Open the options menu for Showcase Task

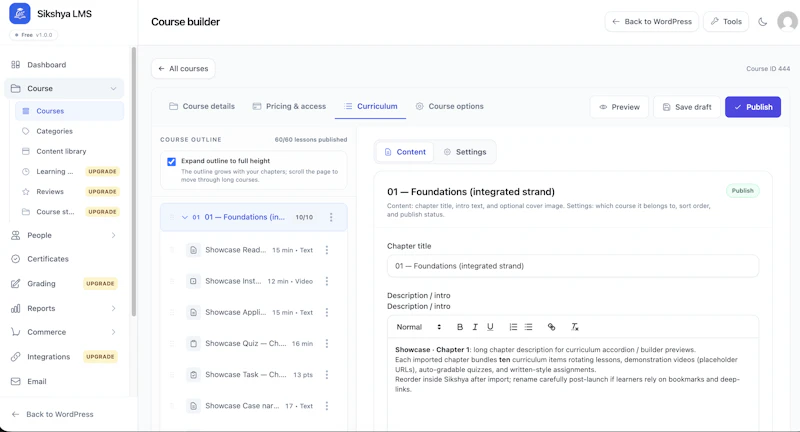click(x=327, y=375)
